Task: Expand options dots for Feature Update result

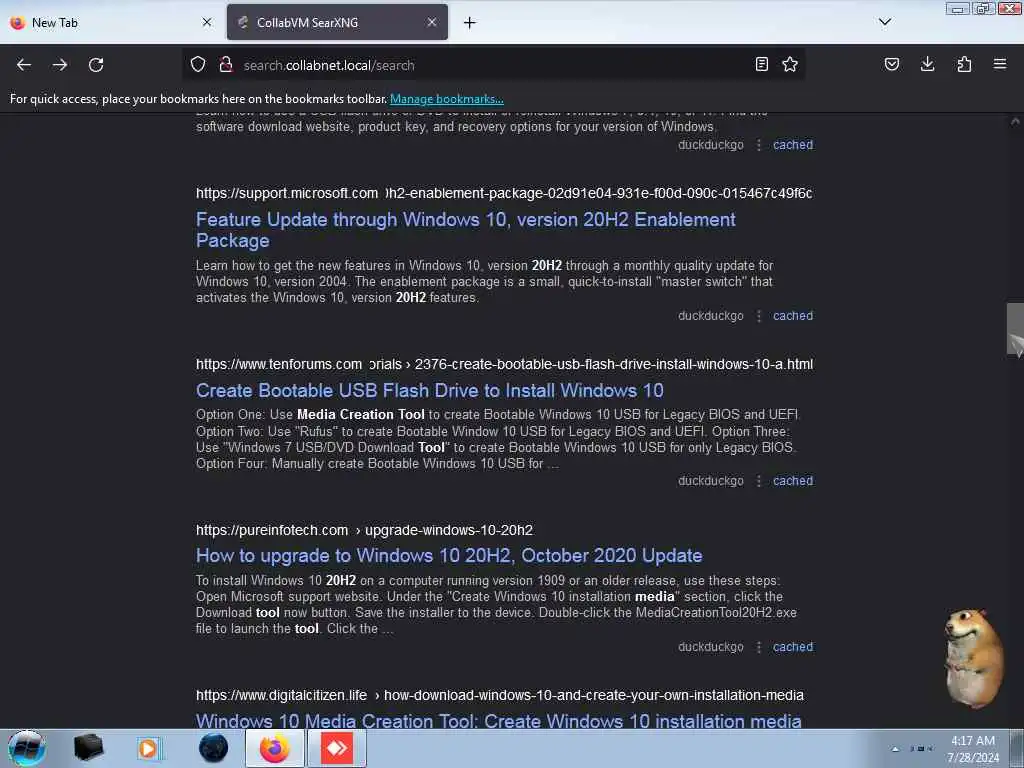Action: (x=759, y=316)
